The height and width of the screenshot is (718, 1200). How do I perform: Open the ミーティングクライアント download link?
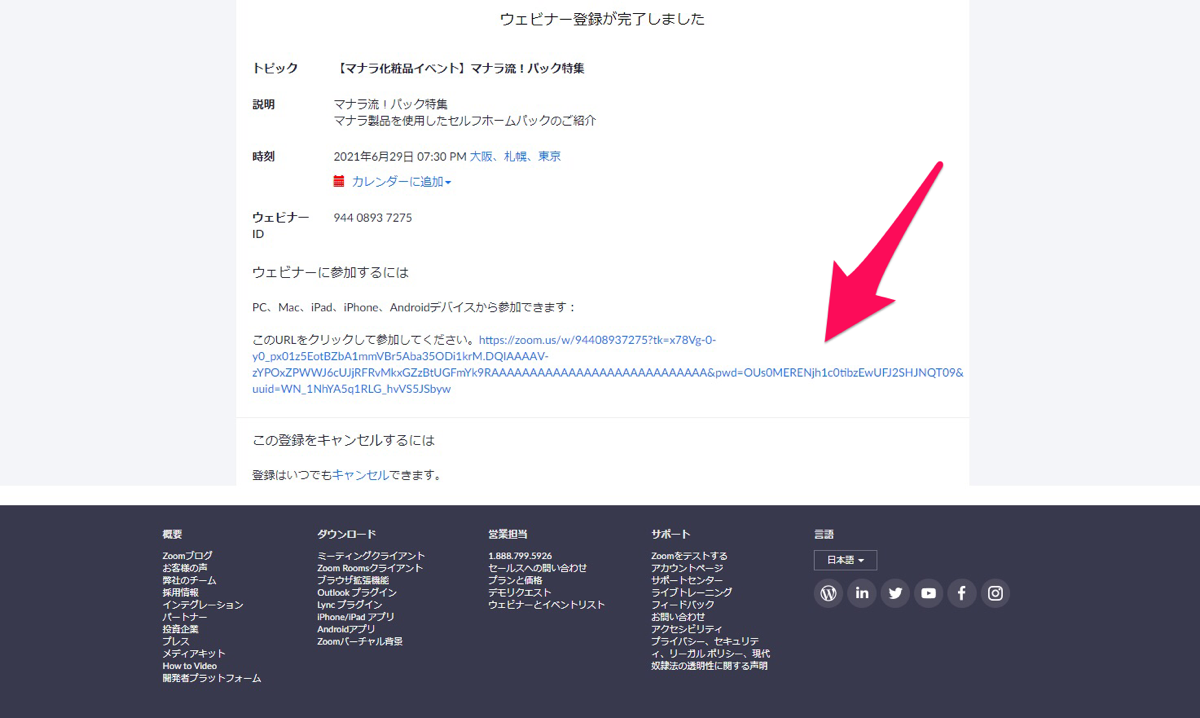pyautogui.click(x=371, y=556)
